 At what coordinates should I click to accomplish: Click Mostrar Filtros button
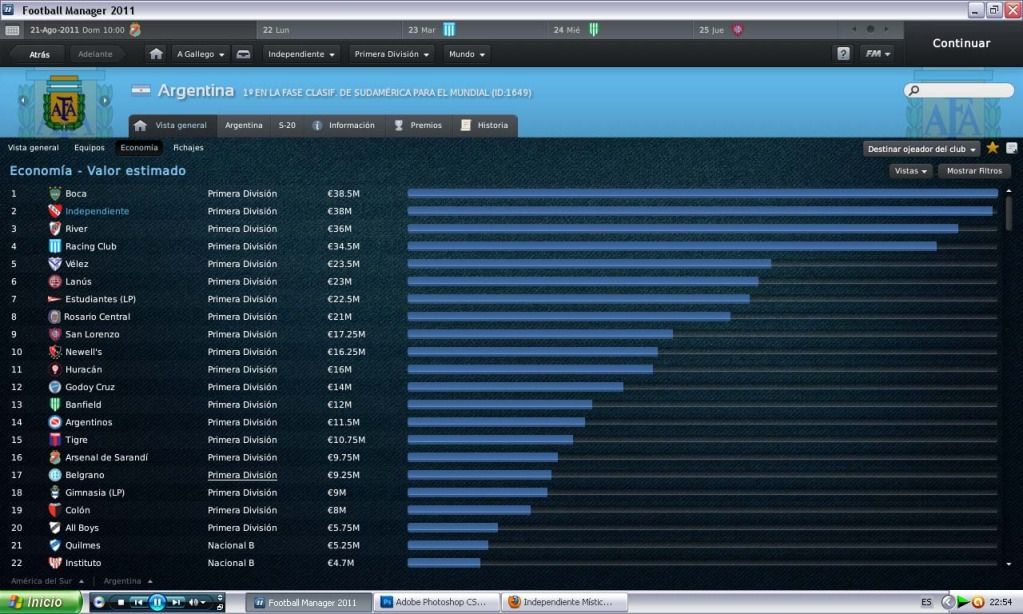pos(974,171)
